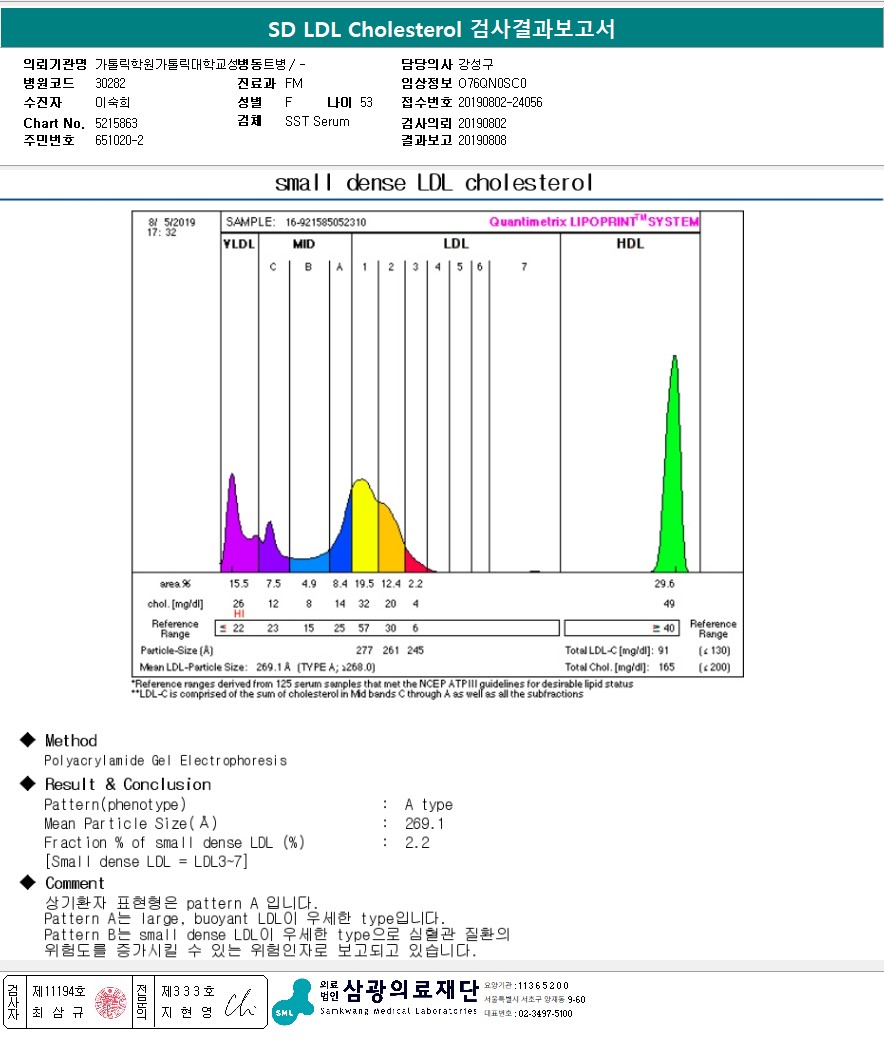Click the Chart No. value '5215863'
This screenshot has width=884, height=1040.
pyautogui.click(x=116, y=123)
